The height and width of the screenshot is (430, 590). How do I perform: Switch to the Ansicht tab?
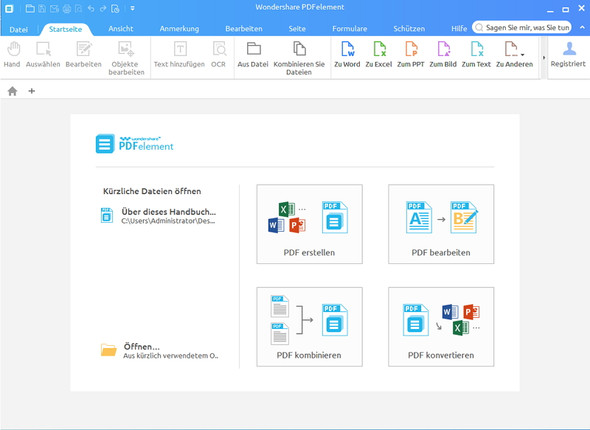121,29
